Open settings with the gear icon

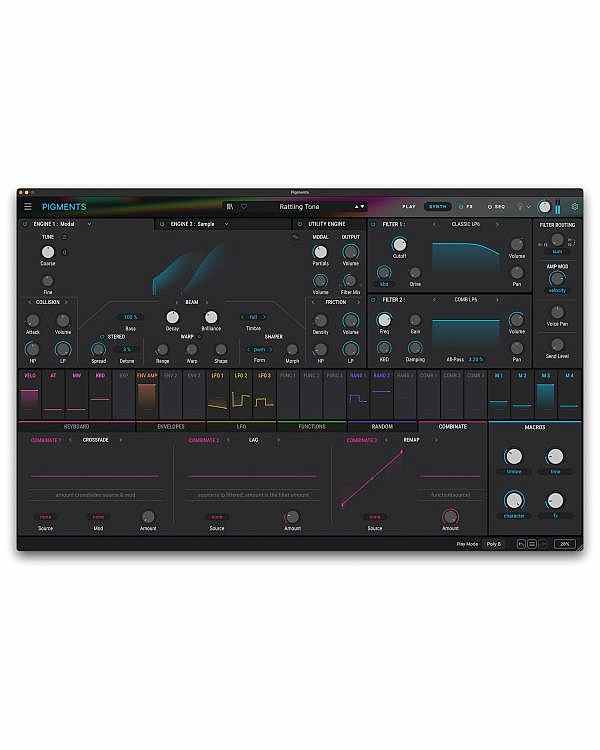coord(575,207)
